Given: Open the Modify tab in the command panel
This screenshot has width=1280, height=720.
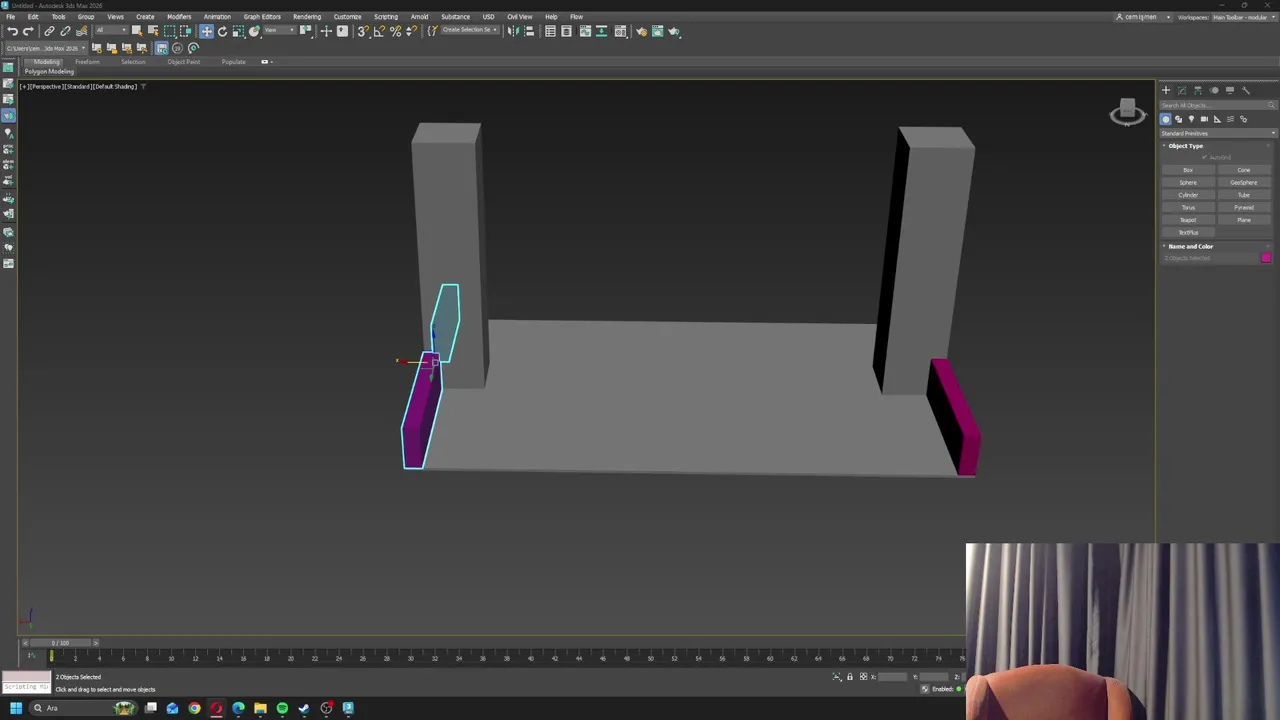Looking at the screenshot, I should pyautogui.click(x=1182, y=90).
